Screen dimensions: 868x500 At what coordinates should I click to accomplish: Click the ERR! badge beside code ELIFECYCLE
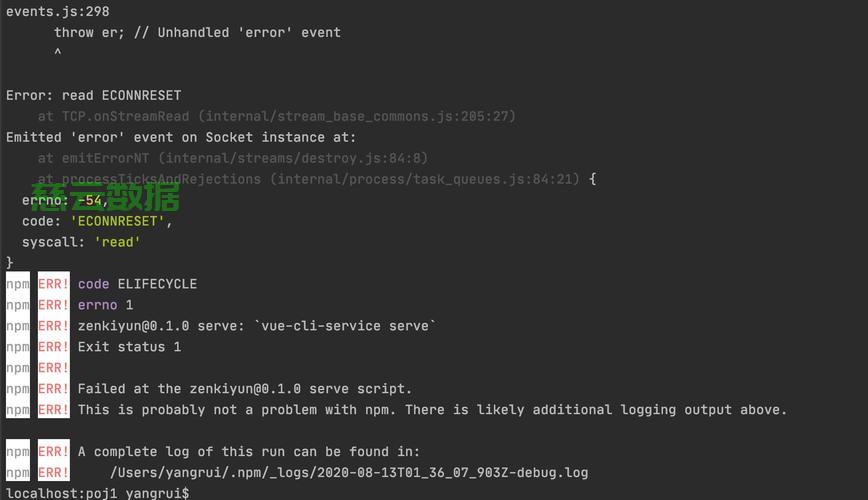(x=54, y=284)
